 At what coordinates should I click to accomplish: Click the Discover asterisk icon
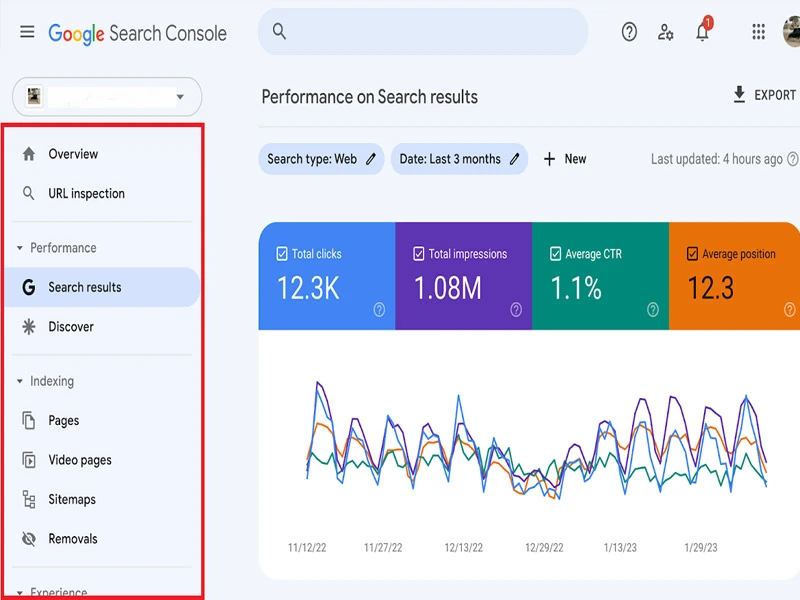click(x=29, y=327)
